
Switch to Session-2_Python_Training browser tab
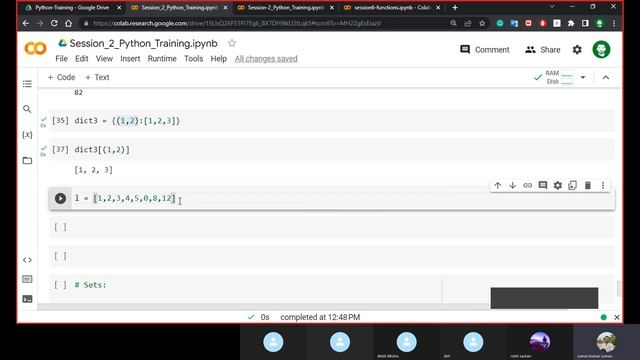click(x=285, y=7)
